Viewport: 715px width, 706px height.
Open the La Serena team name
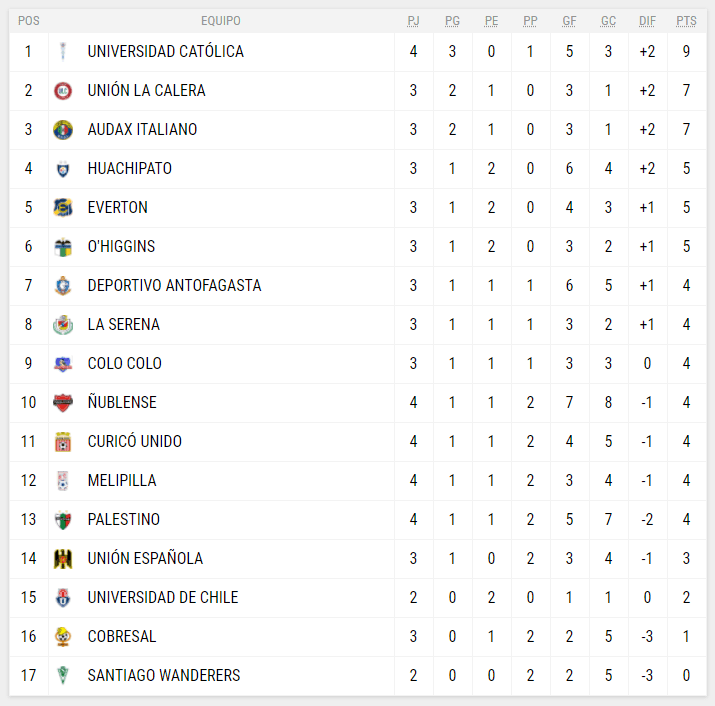(123, 325)
